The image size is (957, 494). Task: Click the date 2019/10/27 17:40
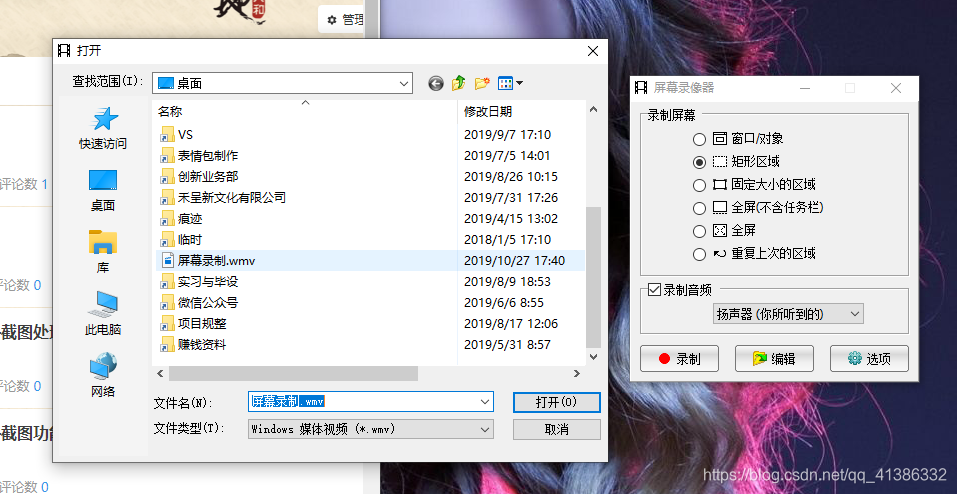[514, 261]
